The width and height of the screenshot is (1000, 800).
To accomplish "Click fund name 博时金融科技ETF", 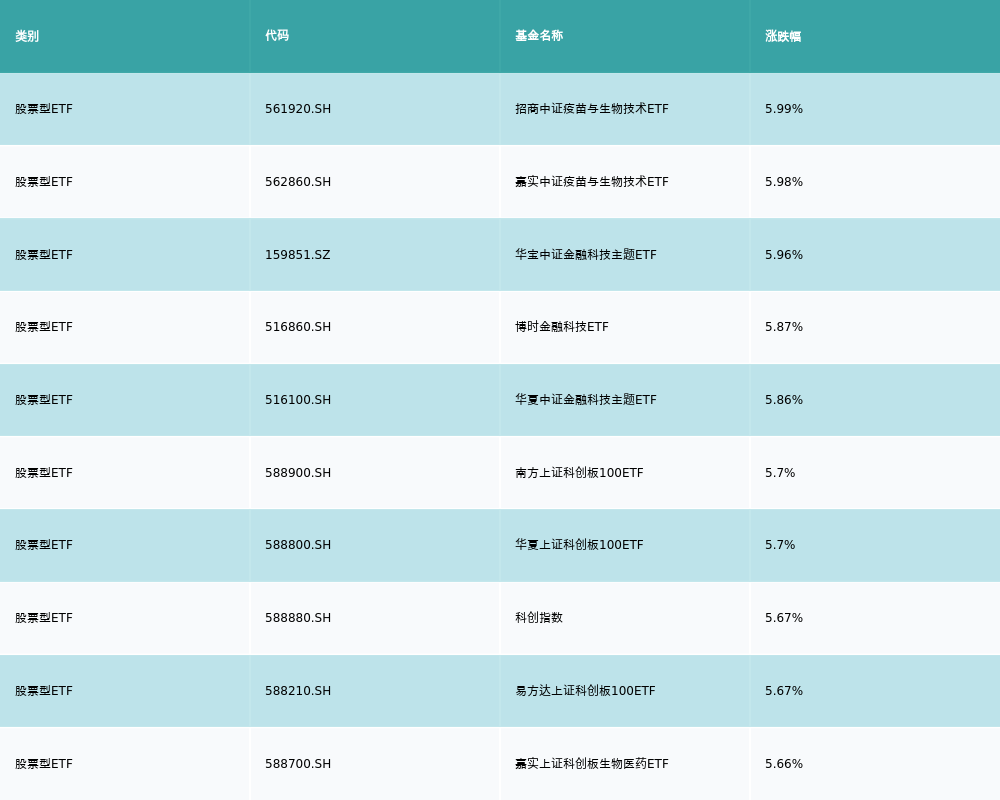I will click(x=562, y=327).
